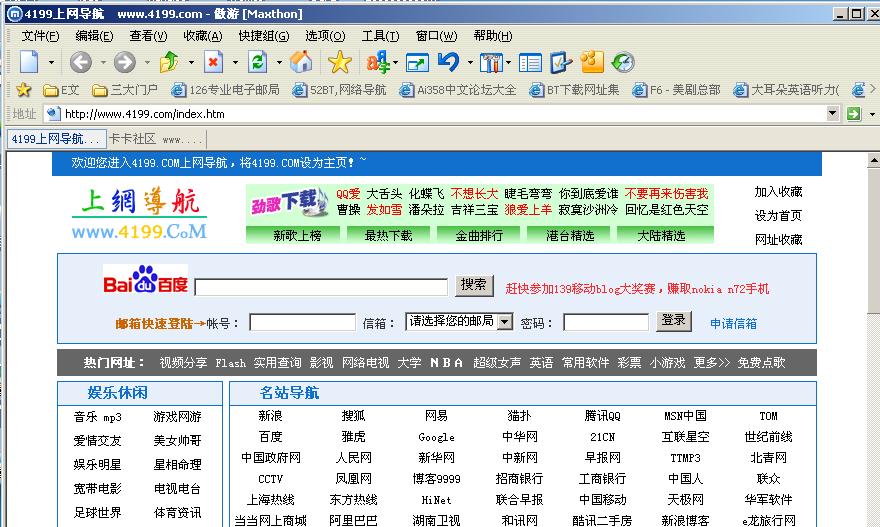Click the New page document icon
880x527 pixels.
tap(29, 63)
